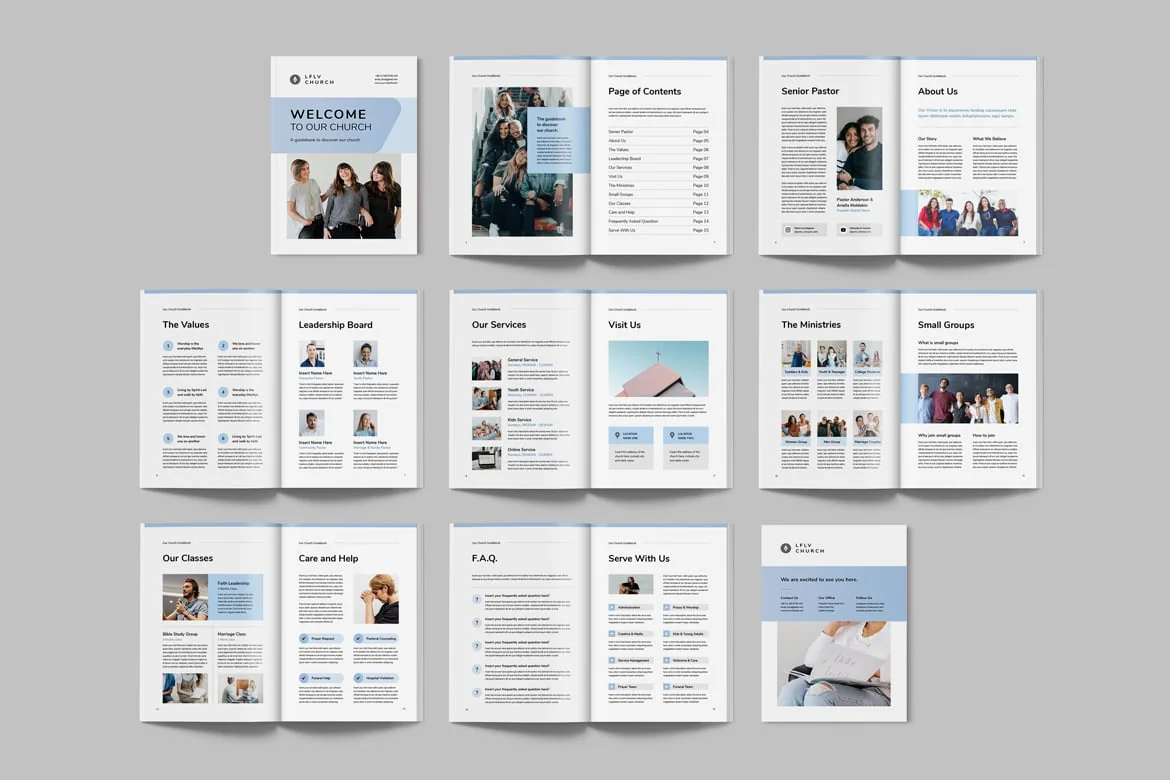Click the praying woman photo on Care and Help

tap(376, 599)
